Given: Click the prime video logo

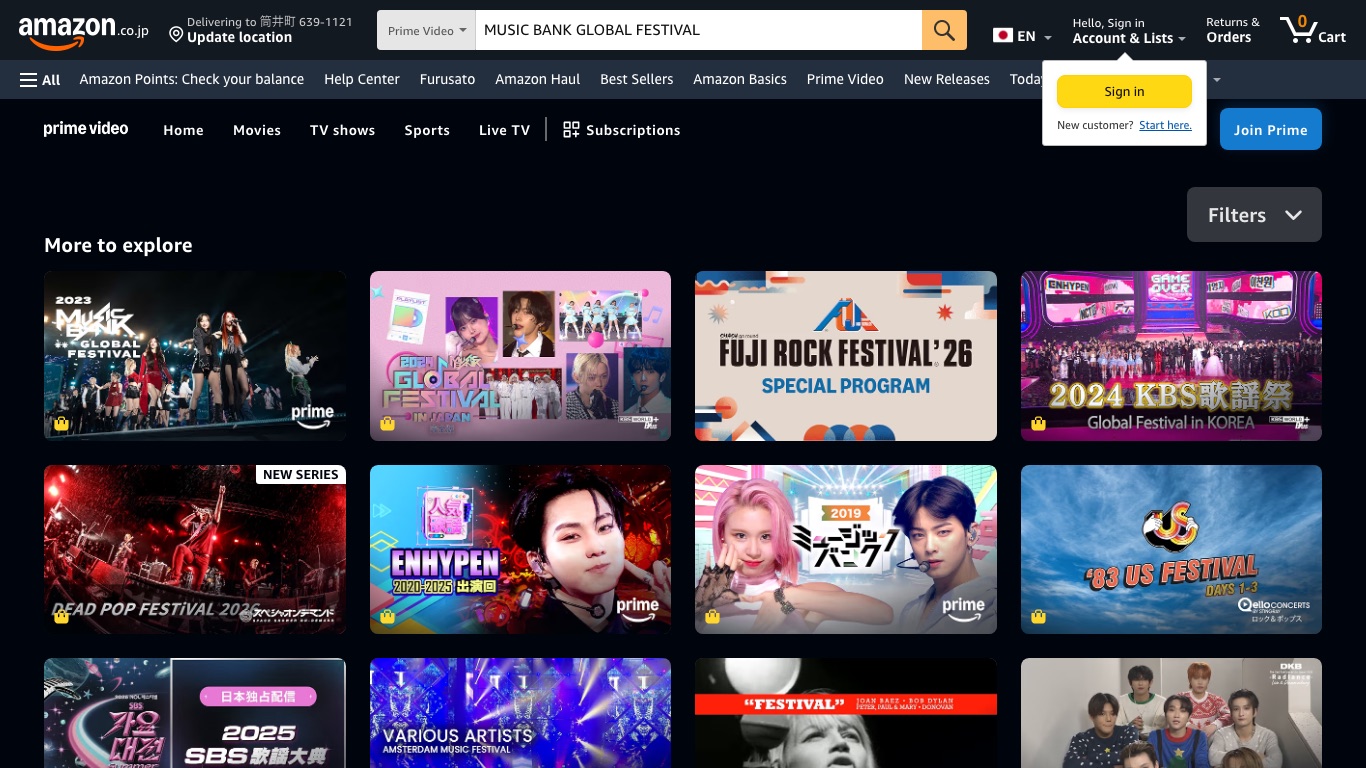Looking at the screenshot, I should coord(86,128).
